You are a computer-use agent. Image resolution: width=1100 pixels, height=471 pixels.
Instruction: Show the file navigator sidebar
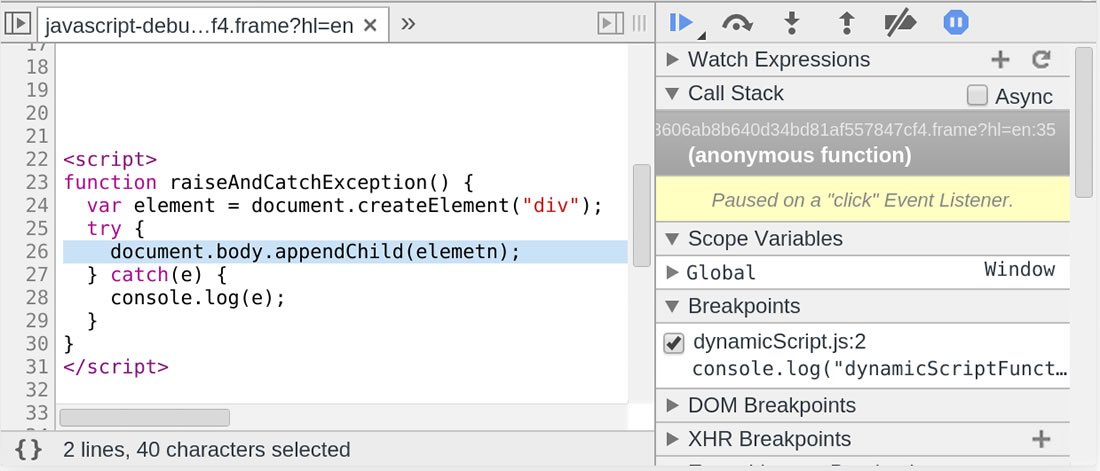point(17,24)
